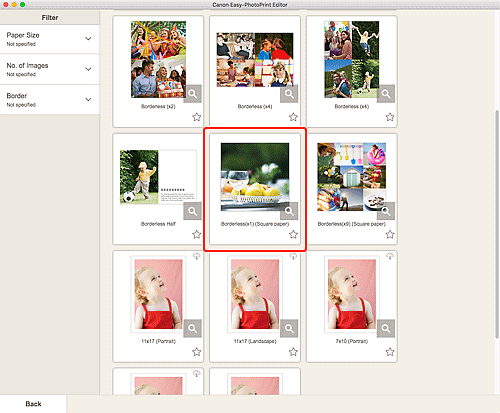The image size is (500, 413).
Task: Expand the Paper Size filter
Action: click(50, 39)
